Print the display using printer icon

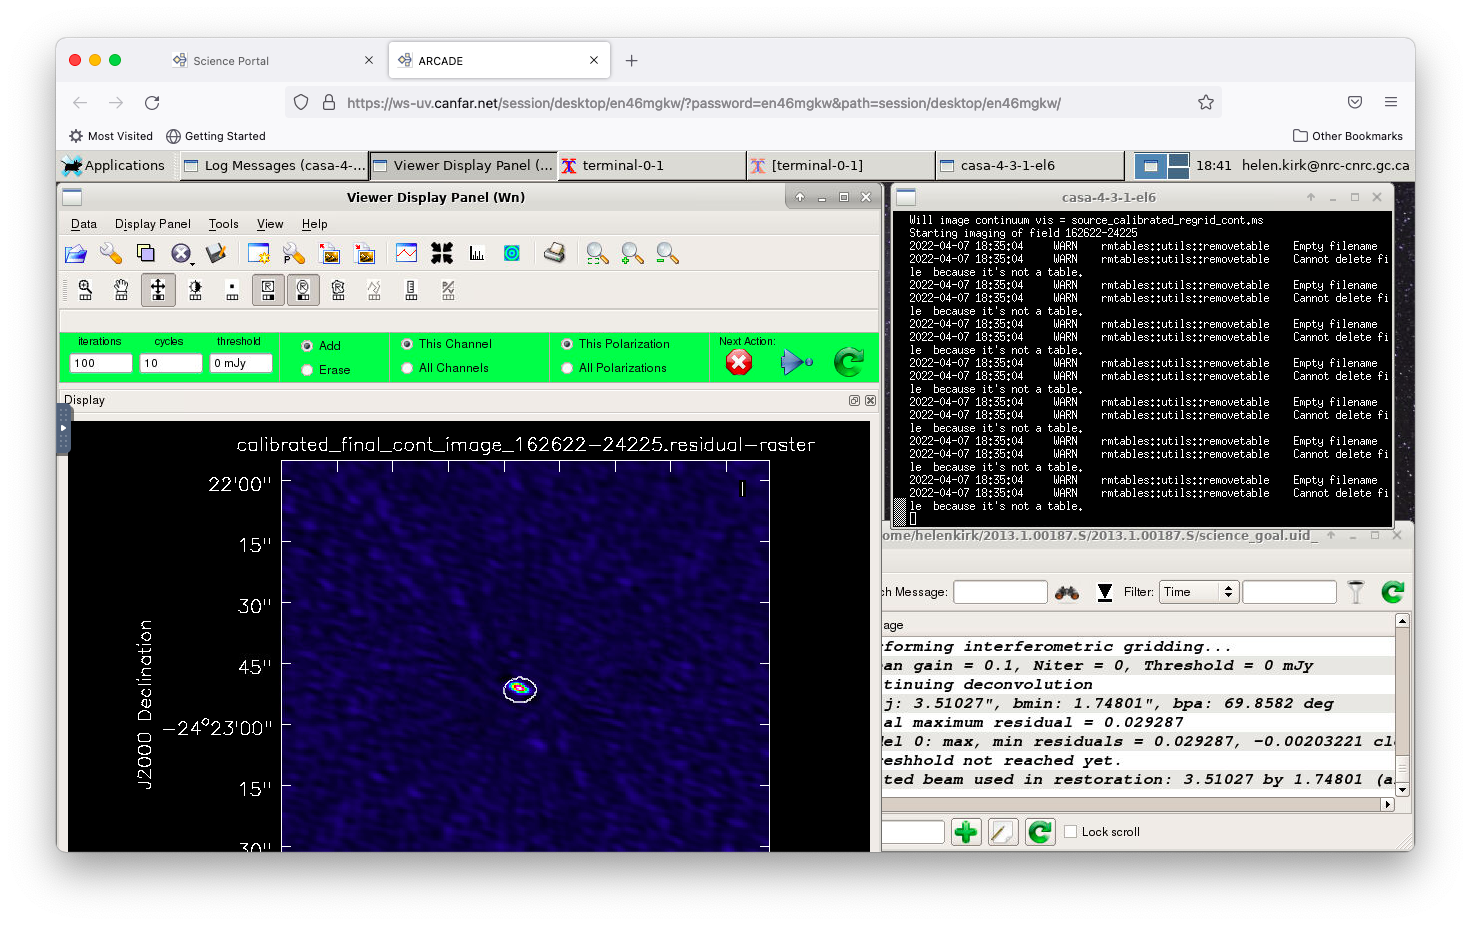pyautogui.click(x=555, y=254)
